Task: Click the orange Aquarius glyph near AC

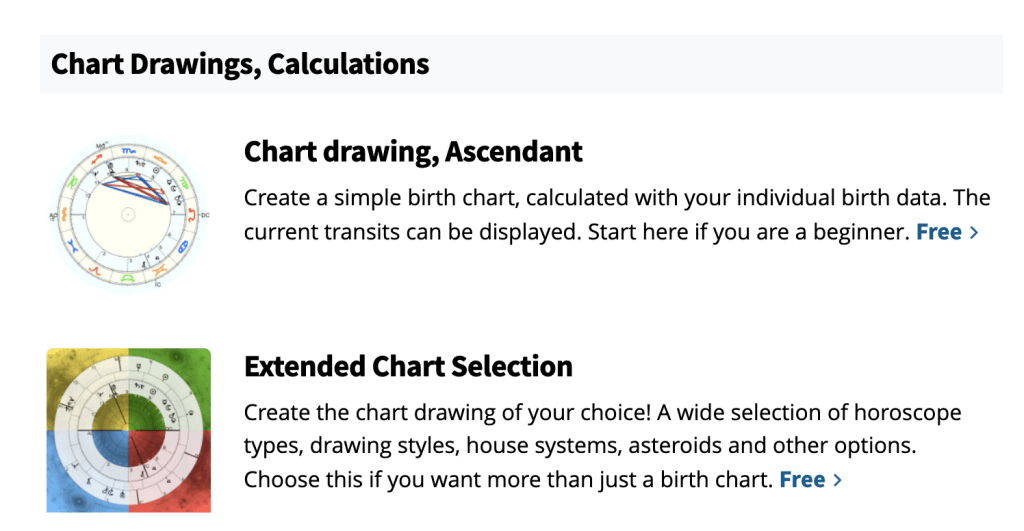Action: 64,214
